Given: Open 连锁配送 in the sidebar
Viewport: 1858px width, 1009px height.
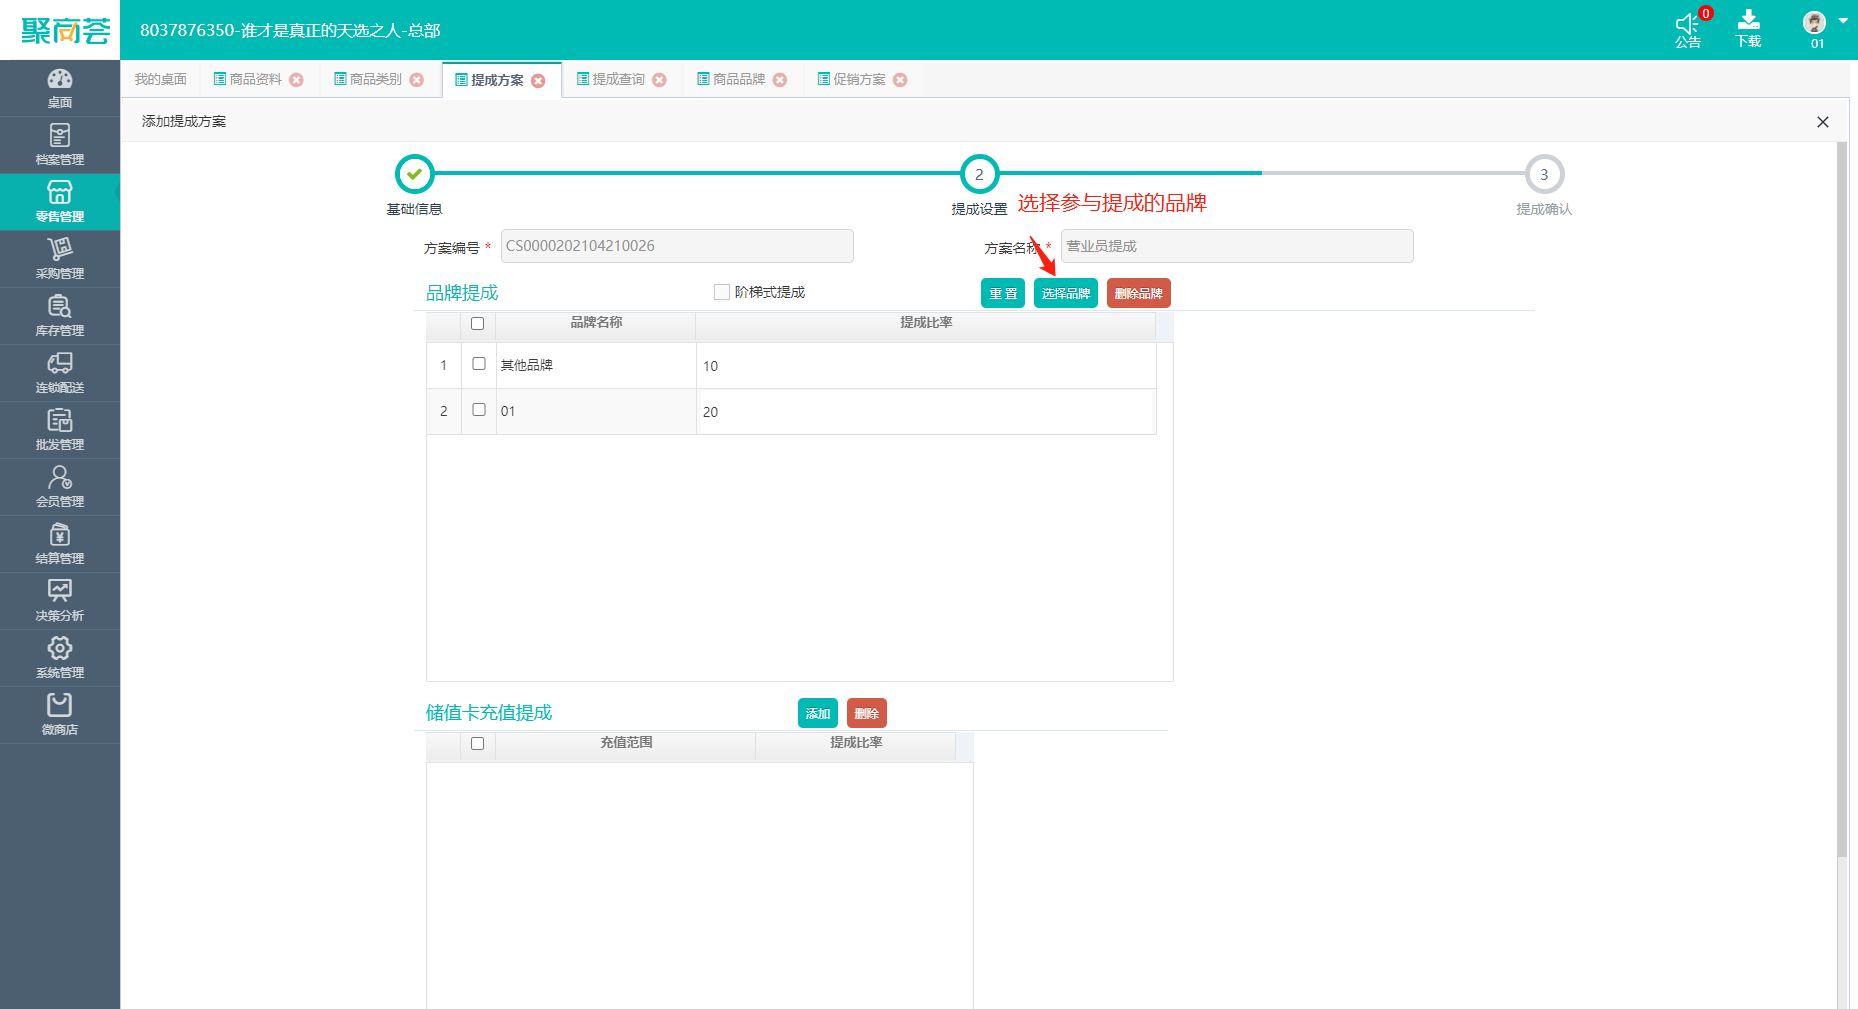Looking at the screenshot, I should pyautogui.click(x=60, y=373).
